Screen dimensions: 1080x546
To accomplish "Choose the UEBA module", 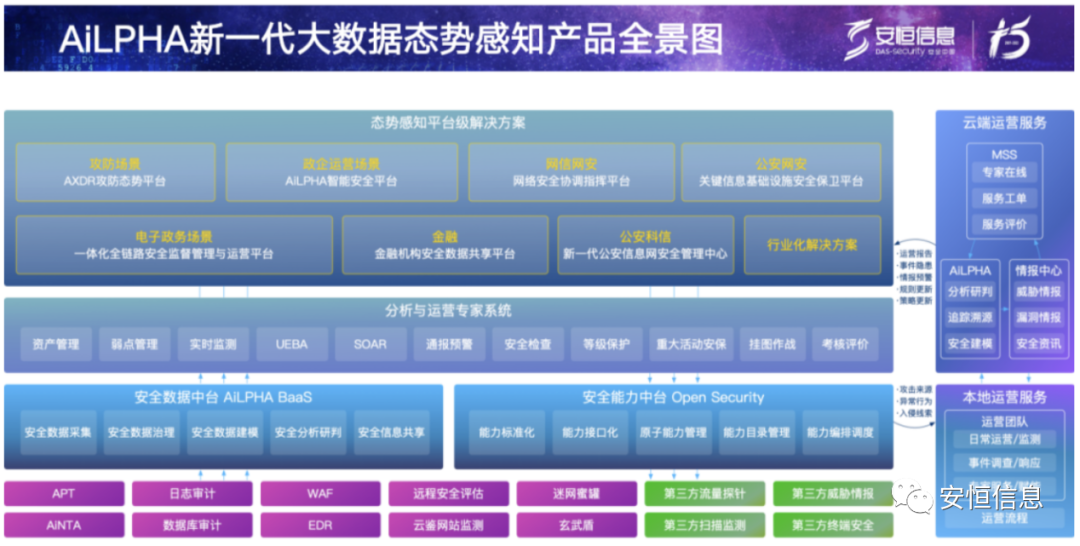I will (291, 344).
